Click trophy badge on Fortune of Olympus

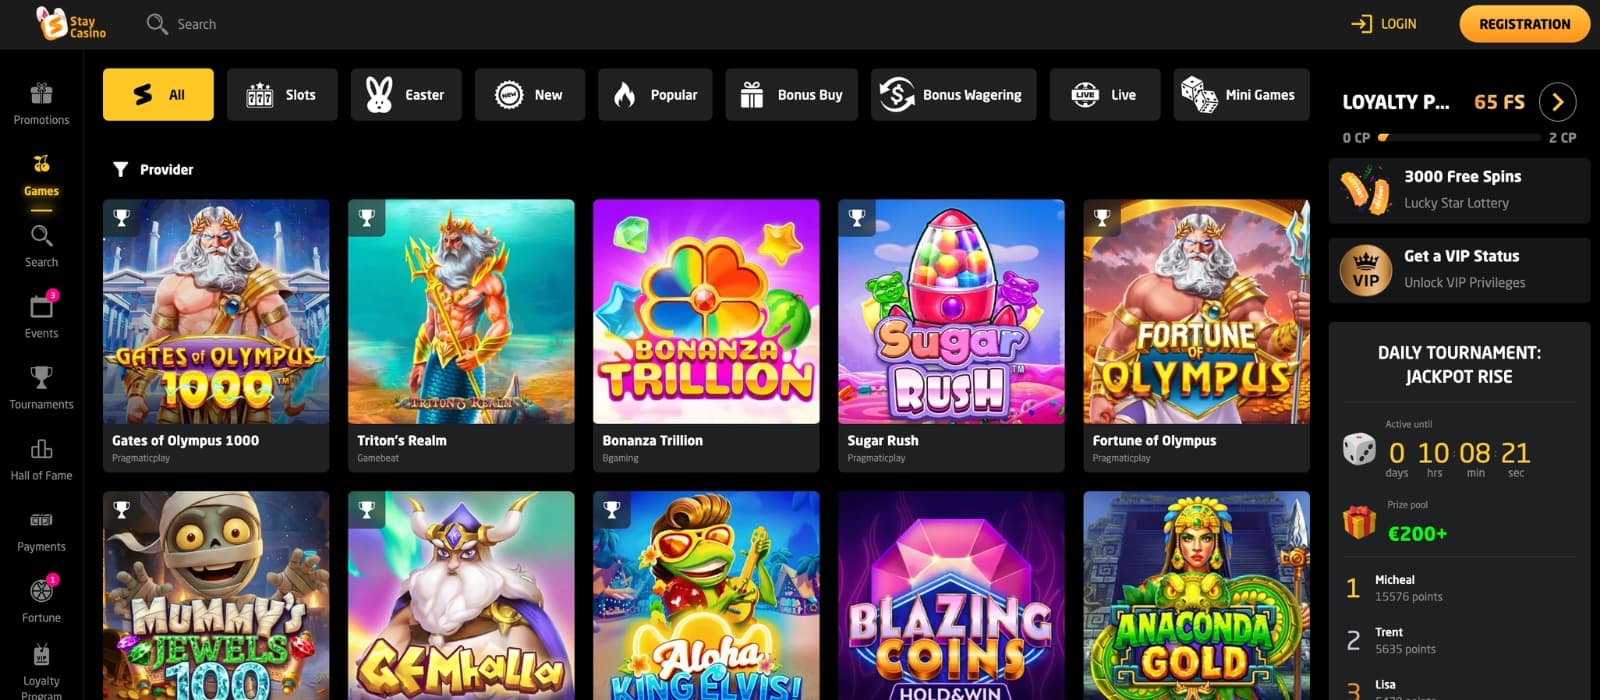pyautogui.click(x=1101, y=217)
